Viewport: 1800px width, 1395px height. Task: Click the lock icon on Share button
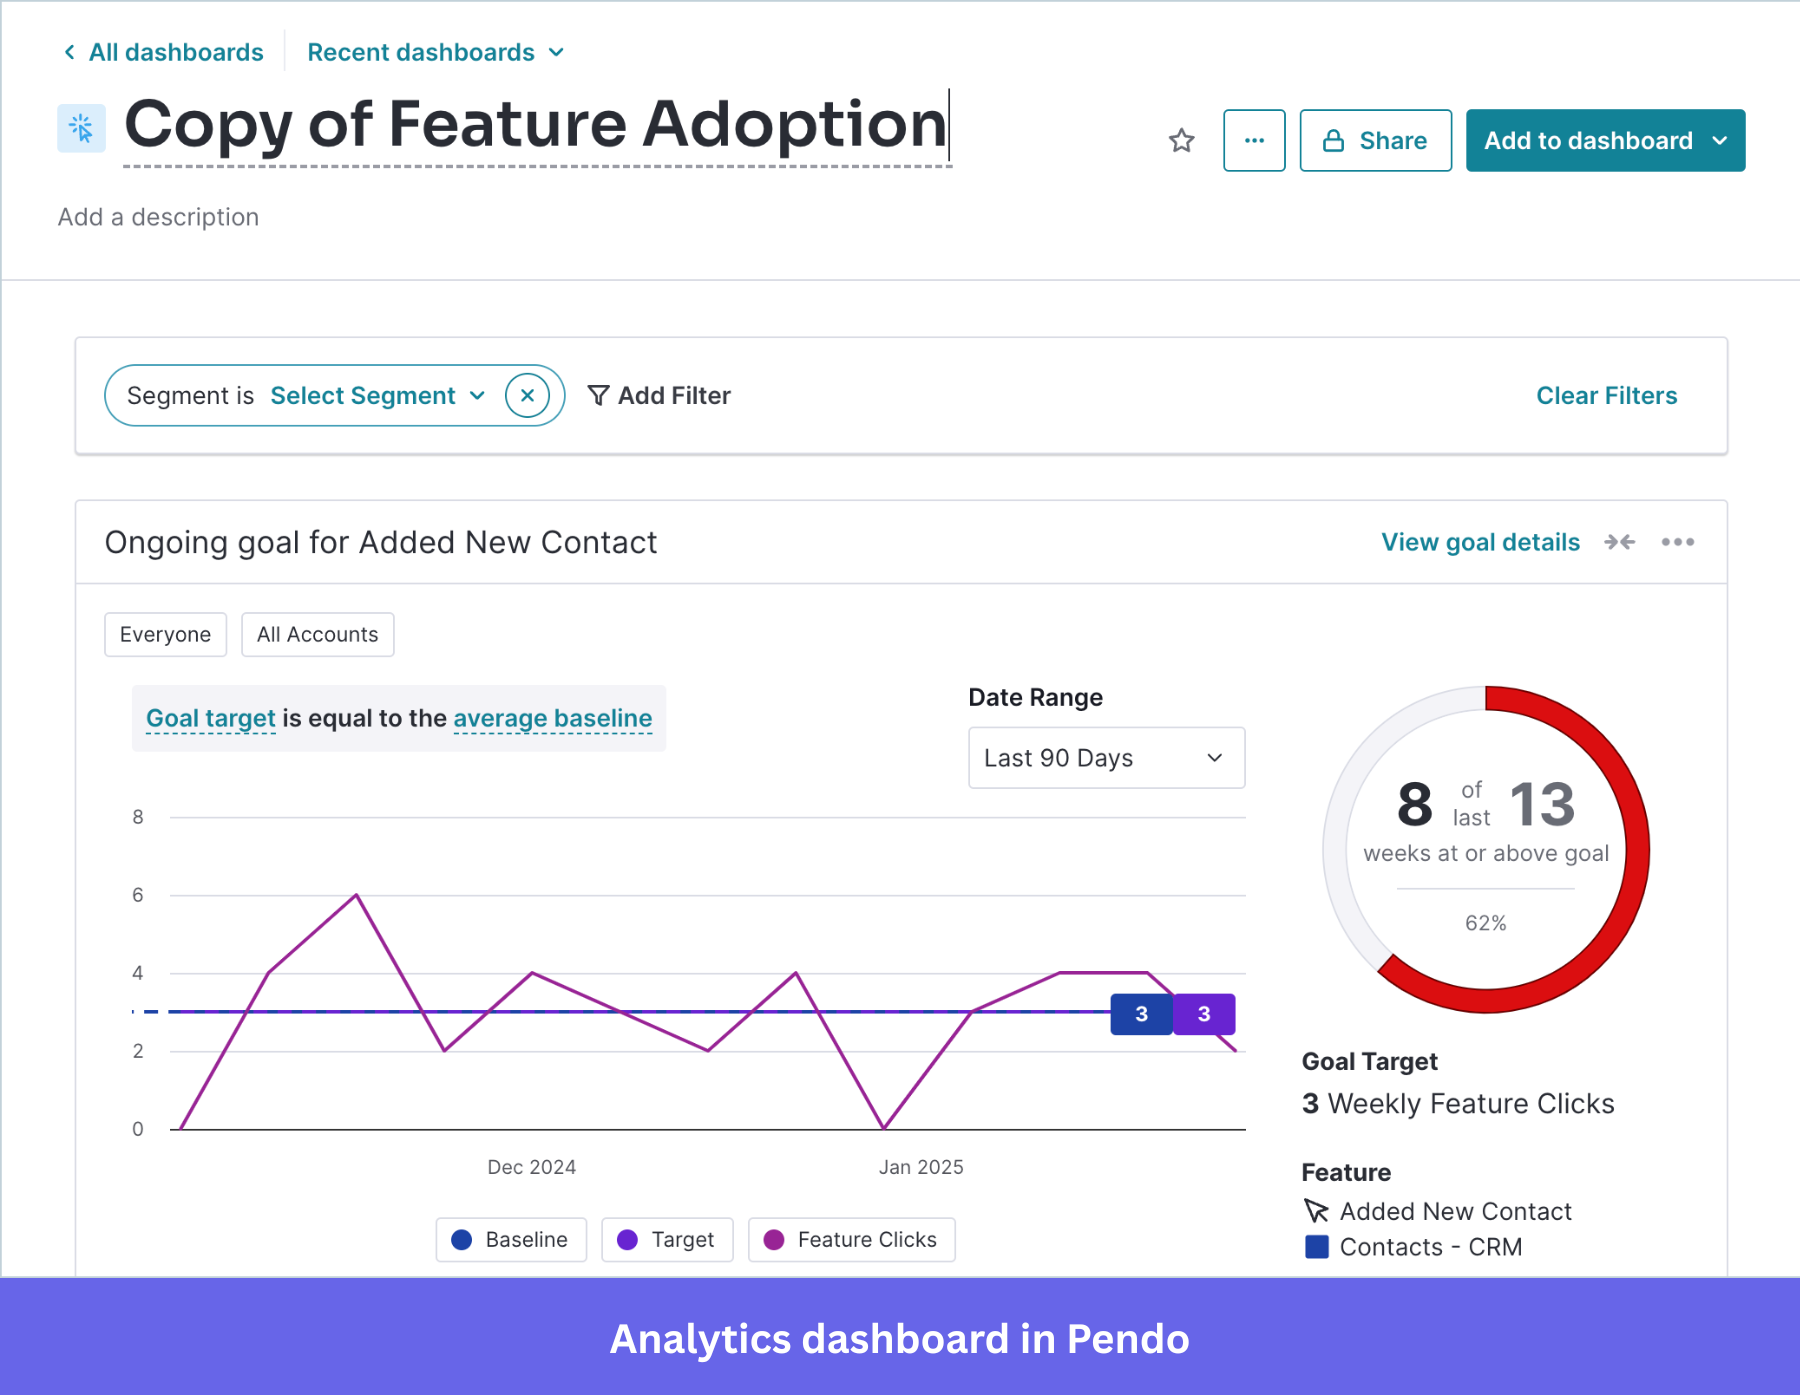point(1333,141)
